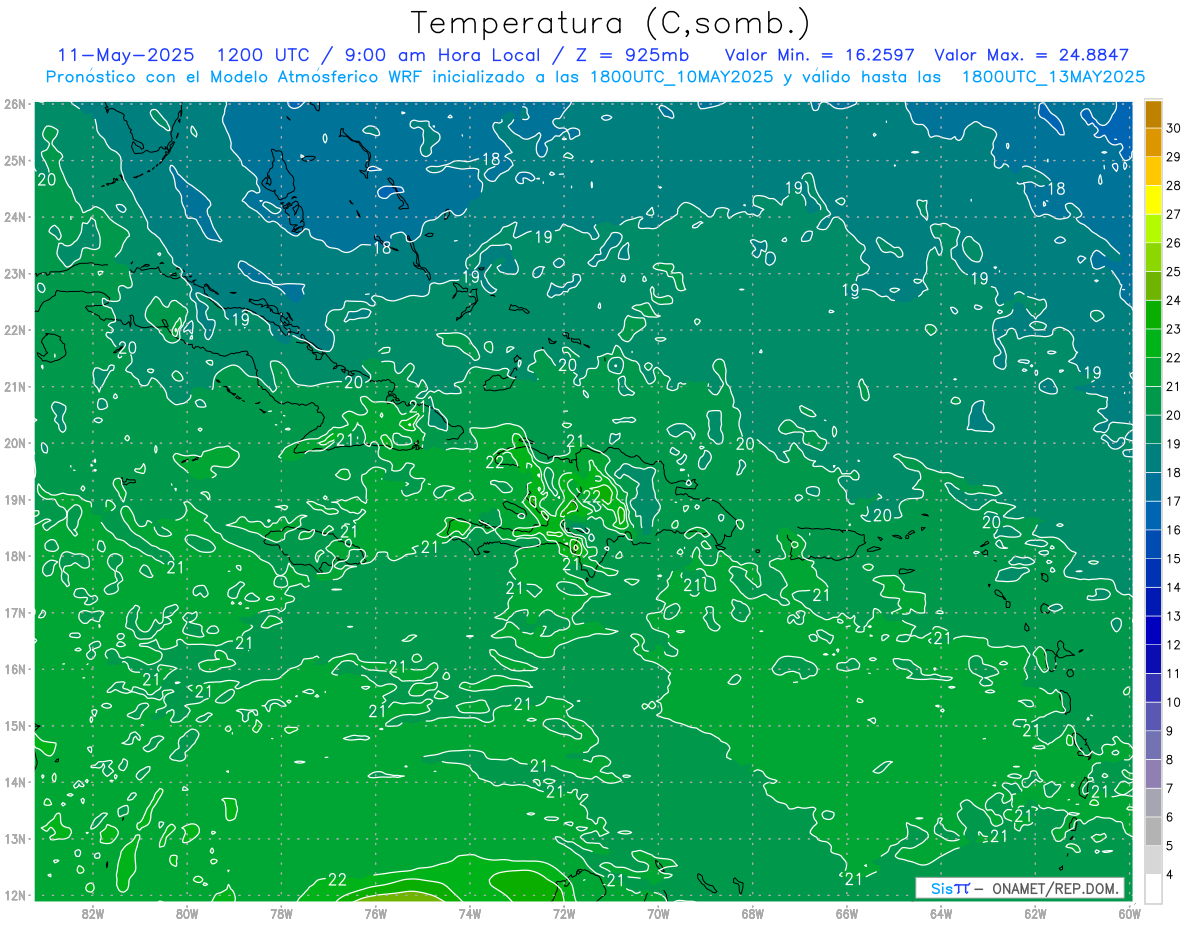Click the 23 value on the color scale
This screenshot has height=927, width=1200.
coord(1173,329)
